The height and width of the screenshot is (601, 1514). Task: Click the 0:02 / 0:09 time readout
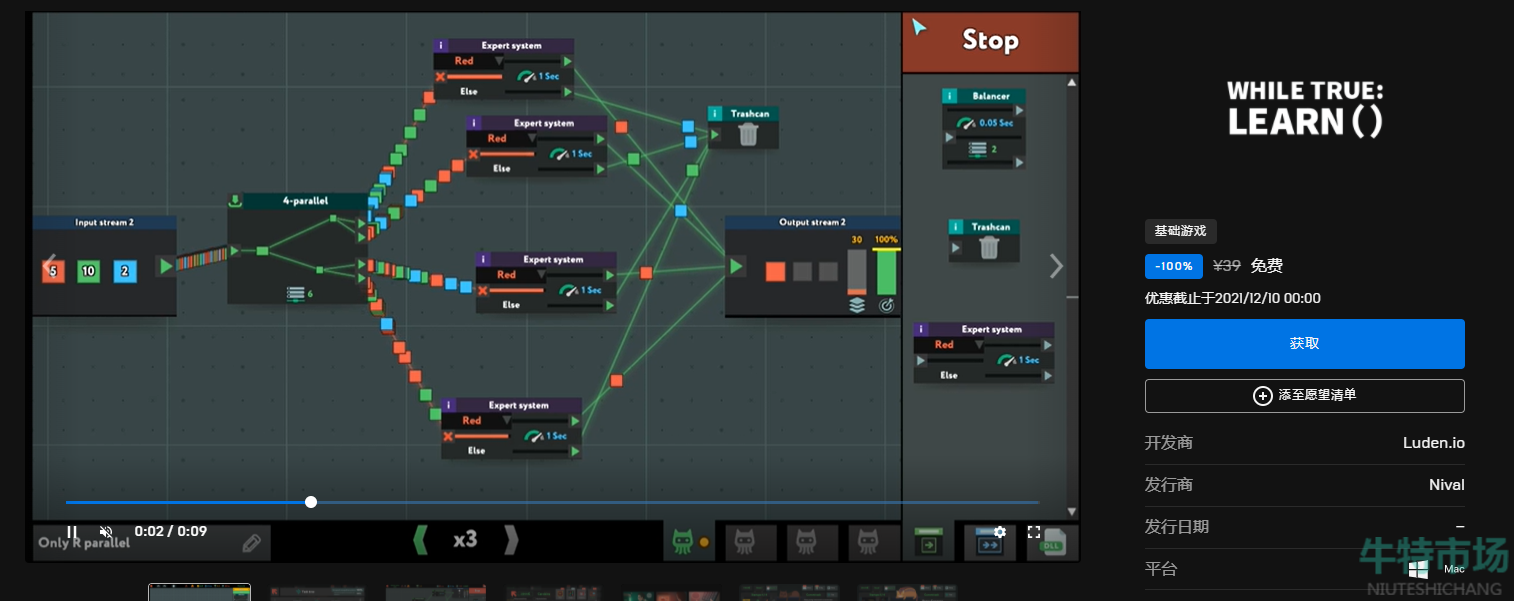tap(171, 531)
